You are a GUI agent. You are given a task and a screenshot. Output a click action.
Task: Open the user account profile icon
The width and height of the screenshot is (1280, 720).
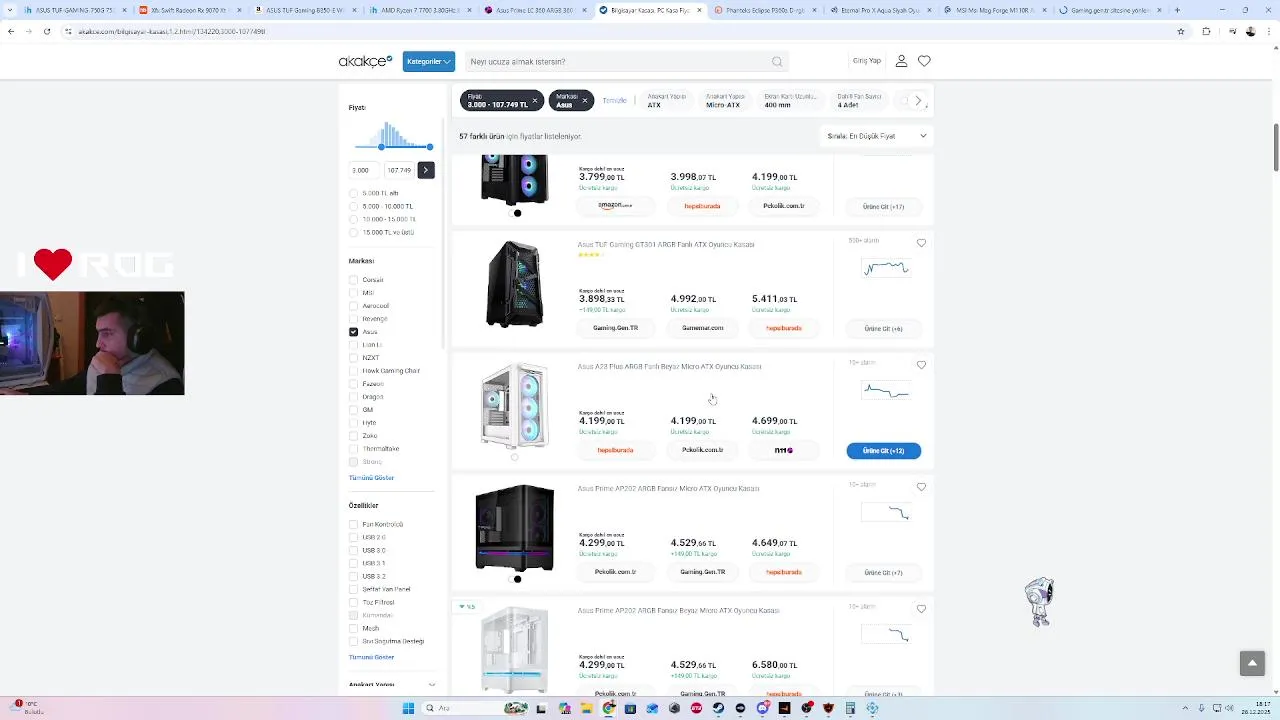click(901, 61)
